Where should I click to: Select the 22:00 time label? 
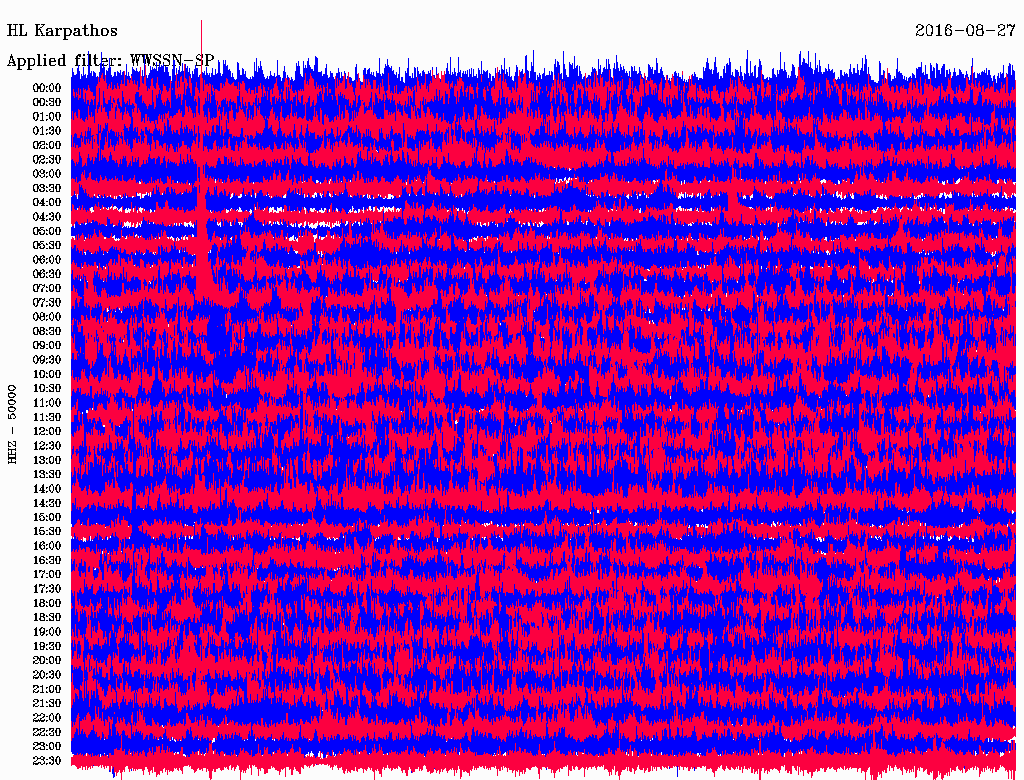[47, 718]
